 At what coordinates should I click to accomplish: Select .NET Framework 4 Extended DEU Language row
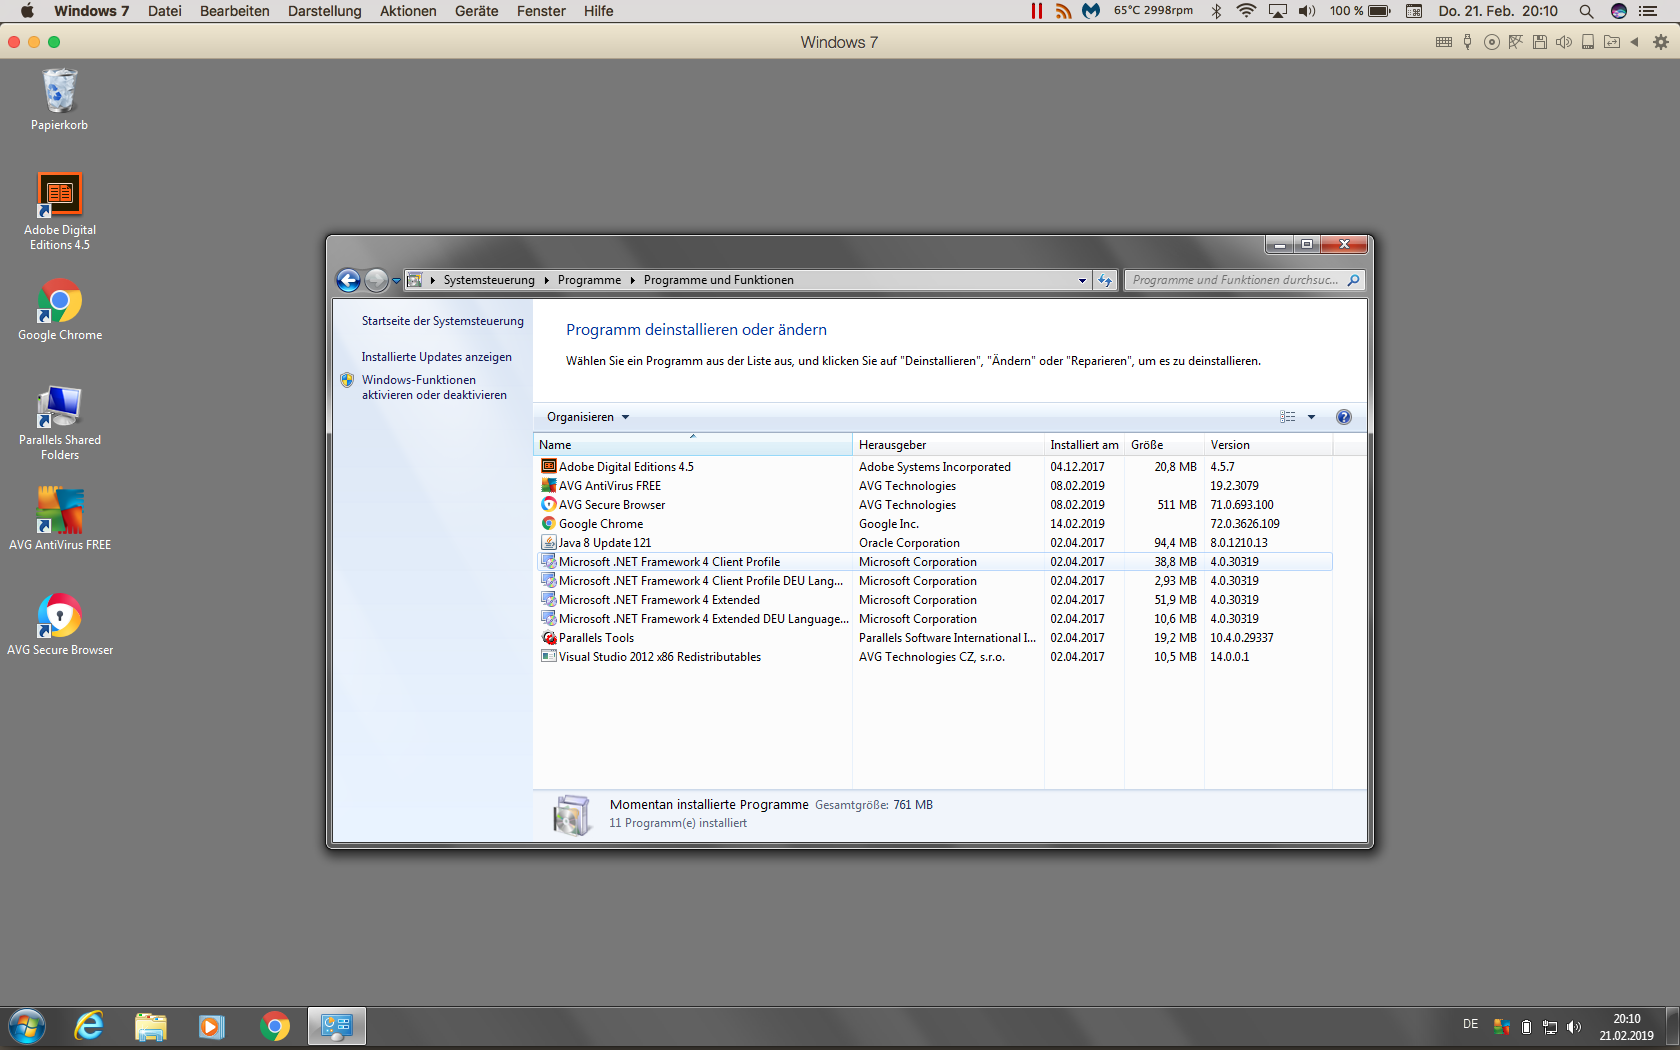pyautogui.click(x=934, y=619)
